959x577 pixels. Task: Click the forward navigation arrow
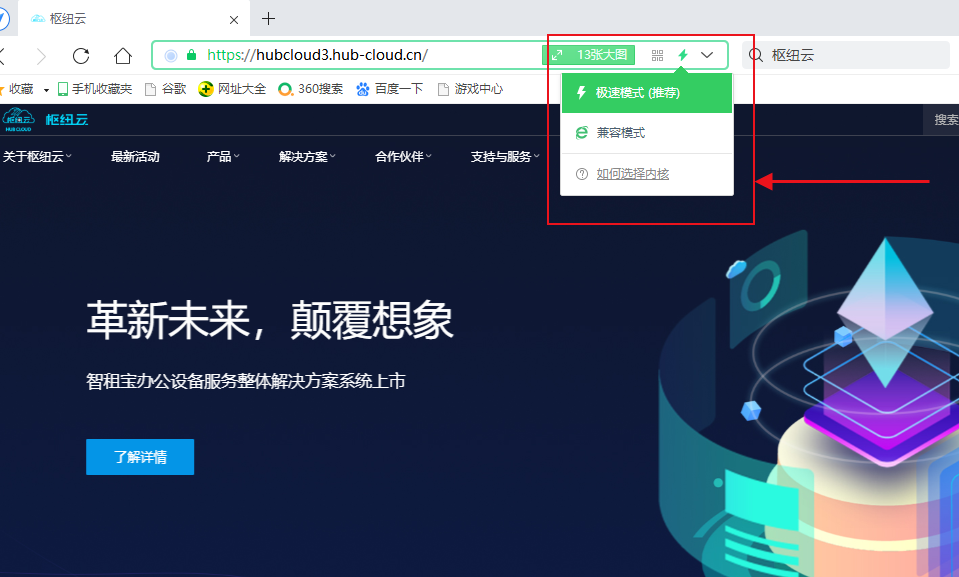(41, 56)
